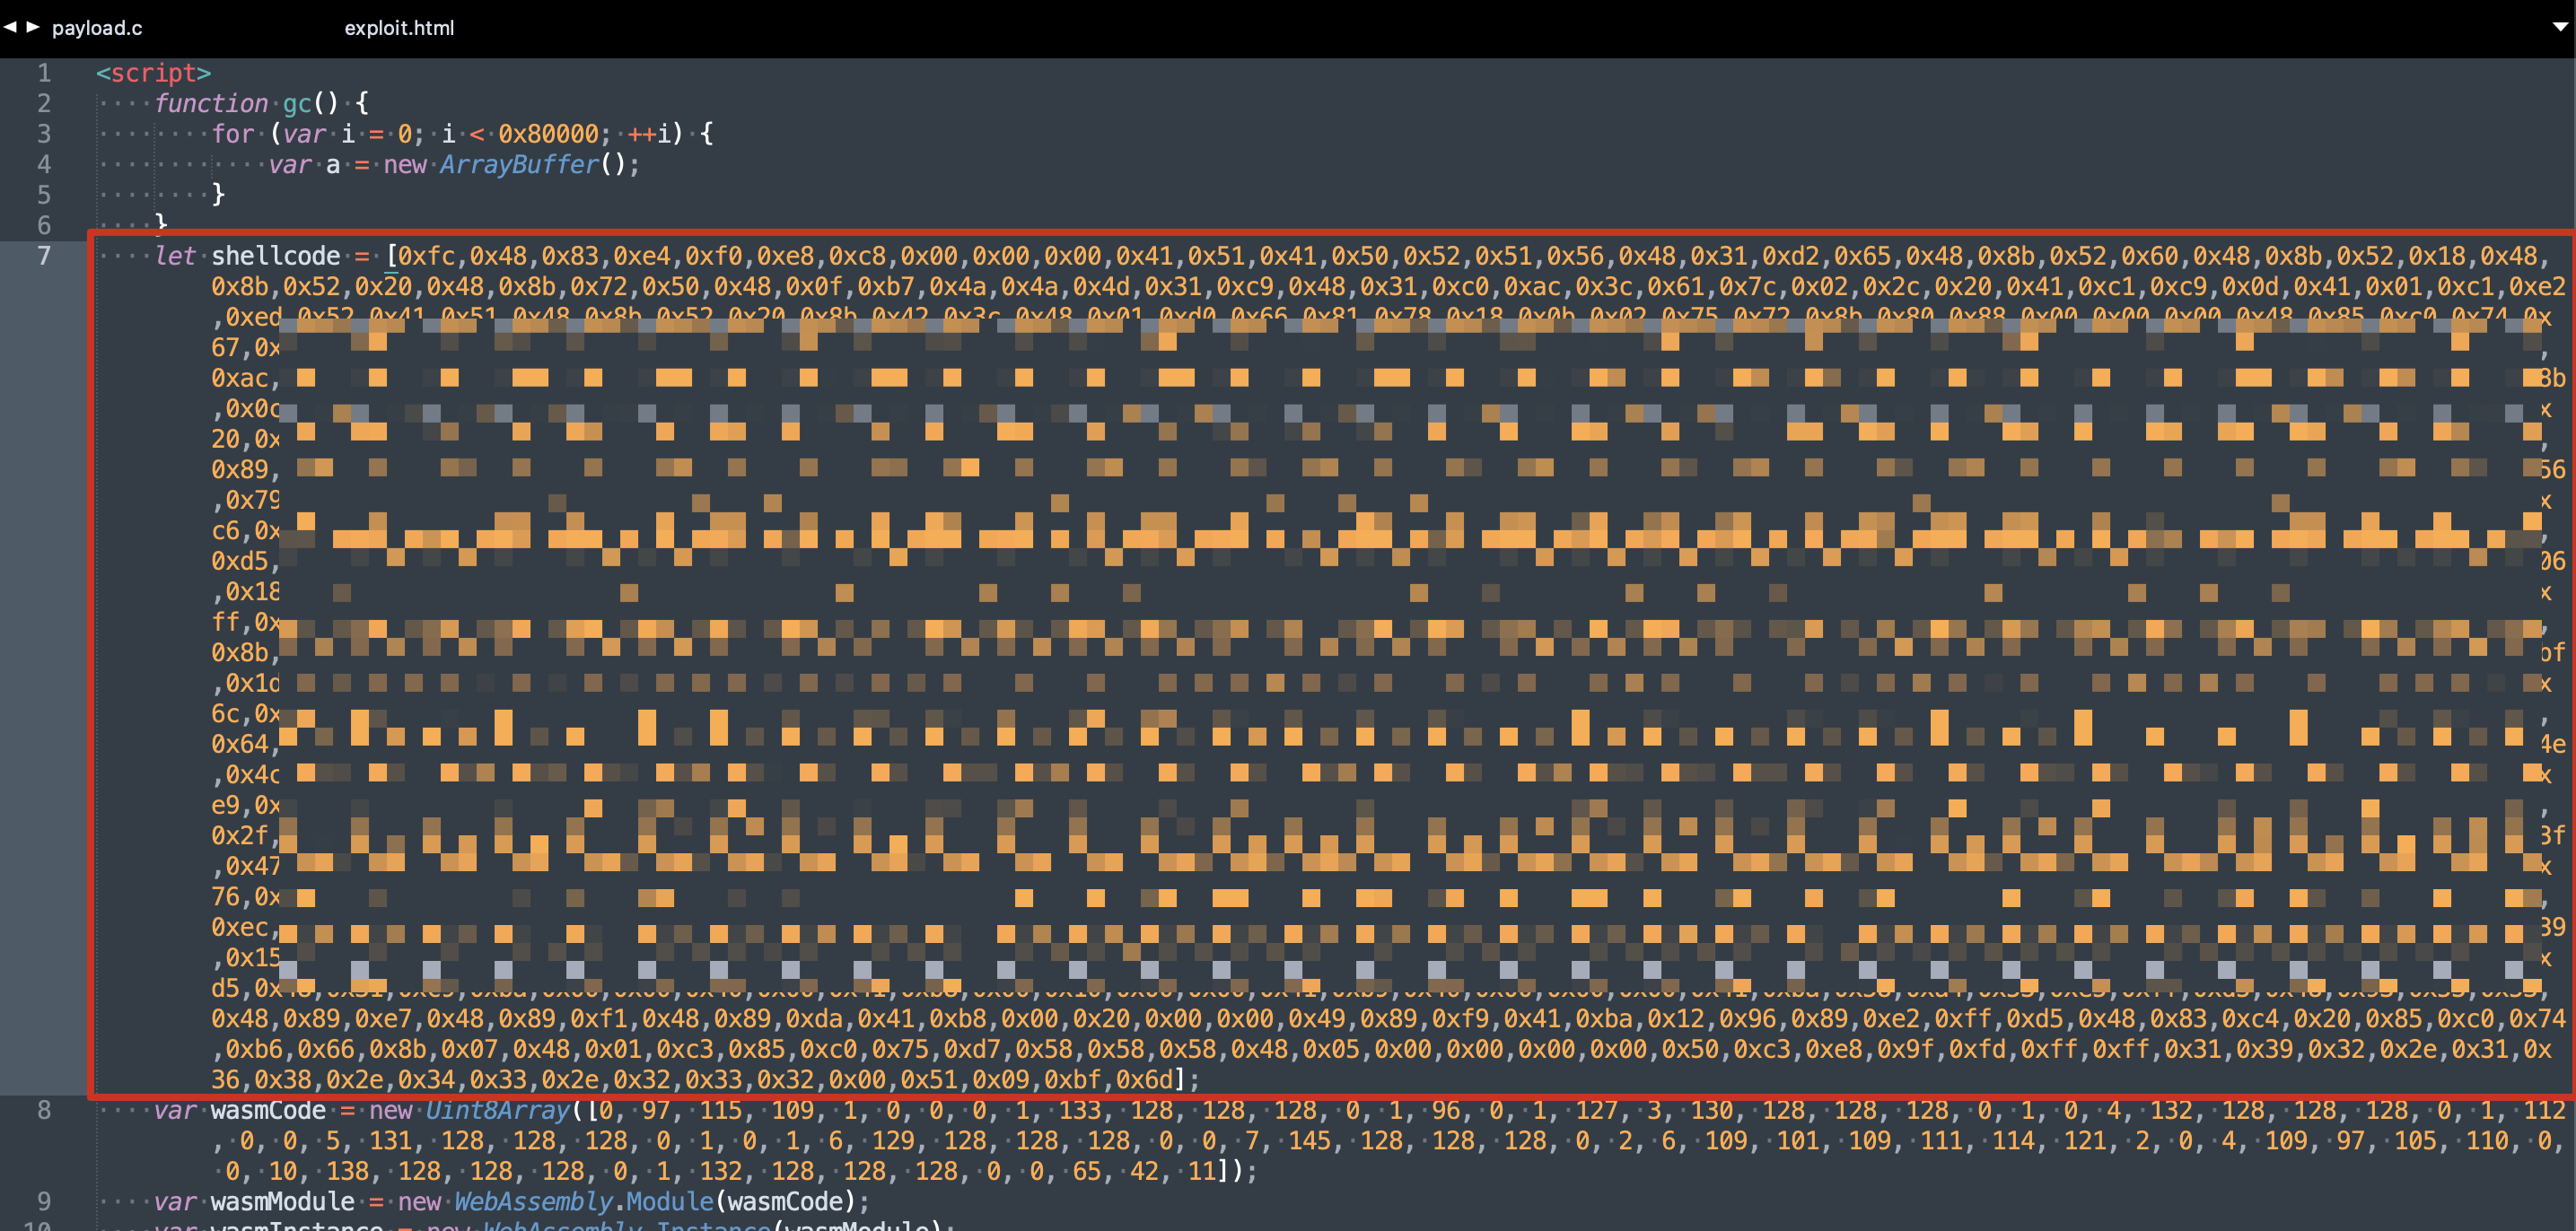Click the wasmModule variable on line 9

point(282,1201)
